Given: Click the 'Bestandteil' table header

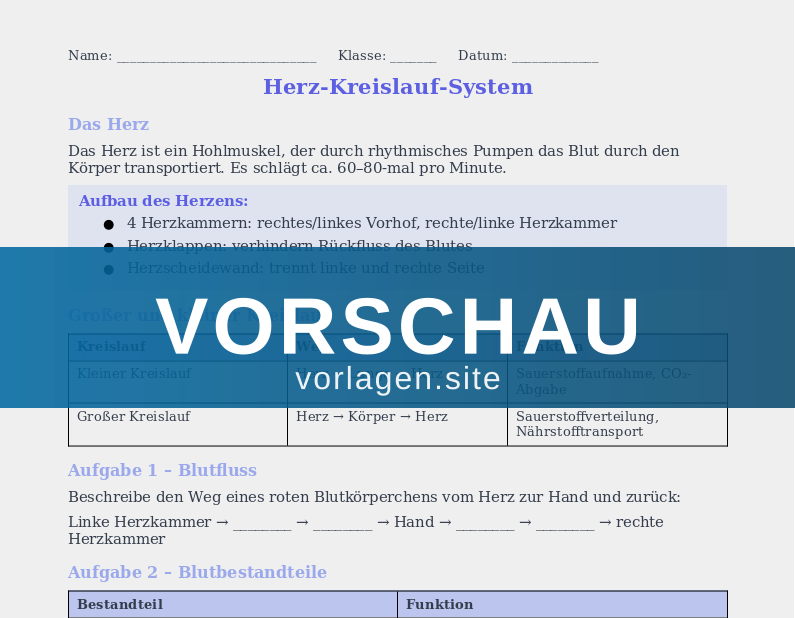Looking at the screenshot, I should click(233, 604).
